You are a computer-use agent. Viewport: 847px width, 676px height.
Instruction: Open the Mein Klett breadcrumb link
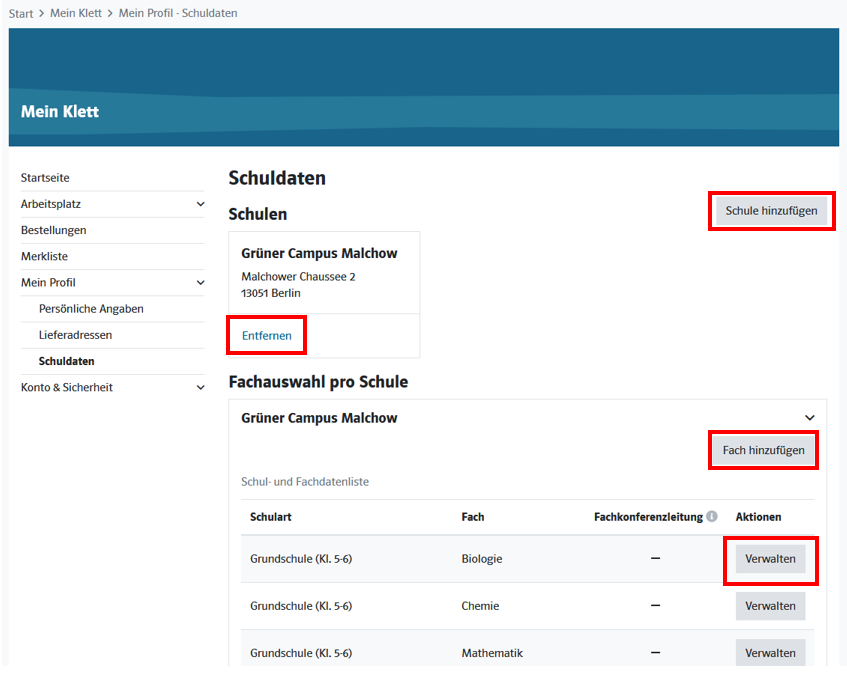pos(76,13)
